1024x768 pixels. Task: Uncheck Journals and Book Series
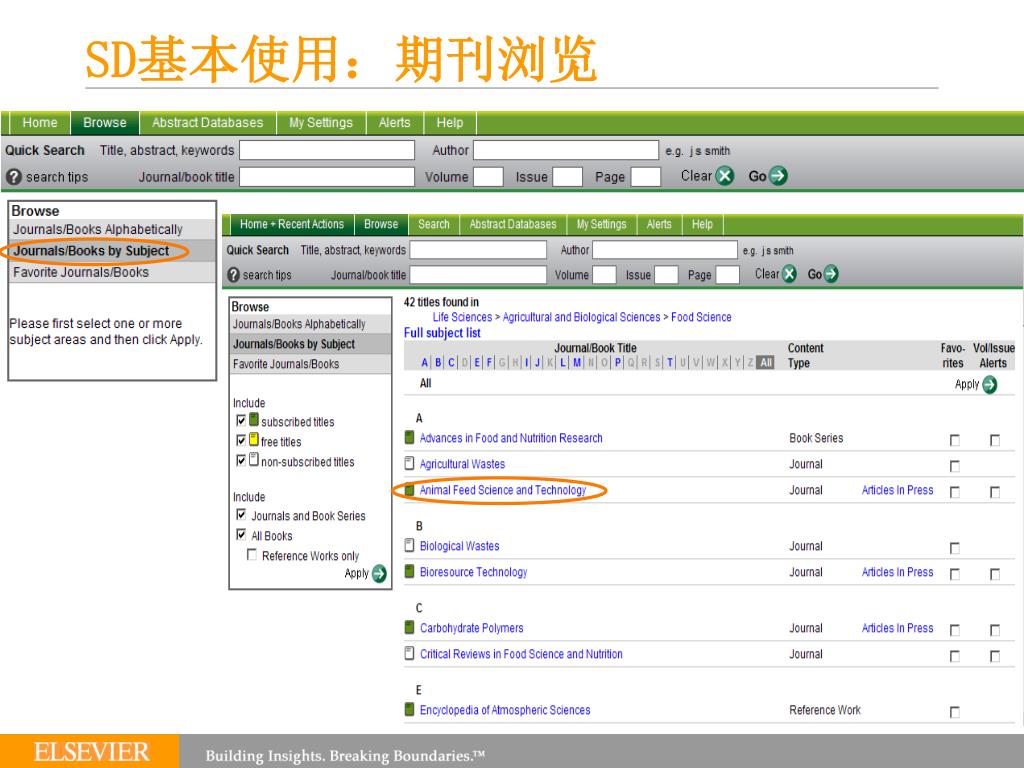(x=241, y=515)
